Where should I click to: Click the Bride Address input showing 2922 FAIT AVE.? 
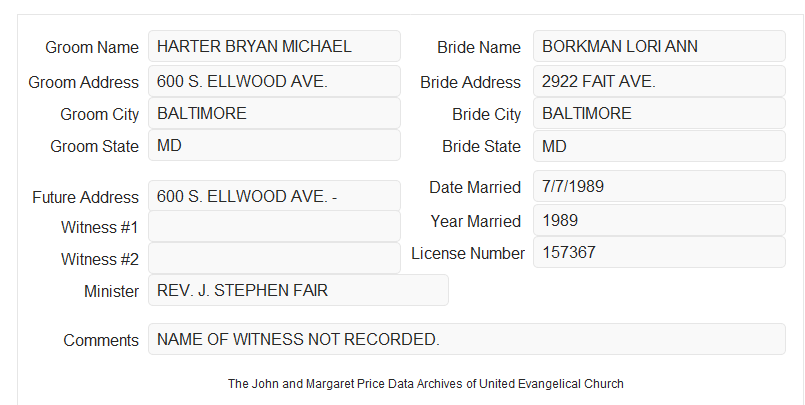(x=659, y=81)
